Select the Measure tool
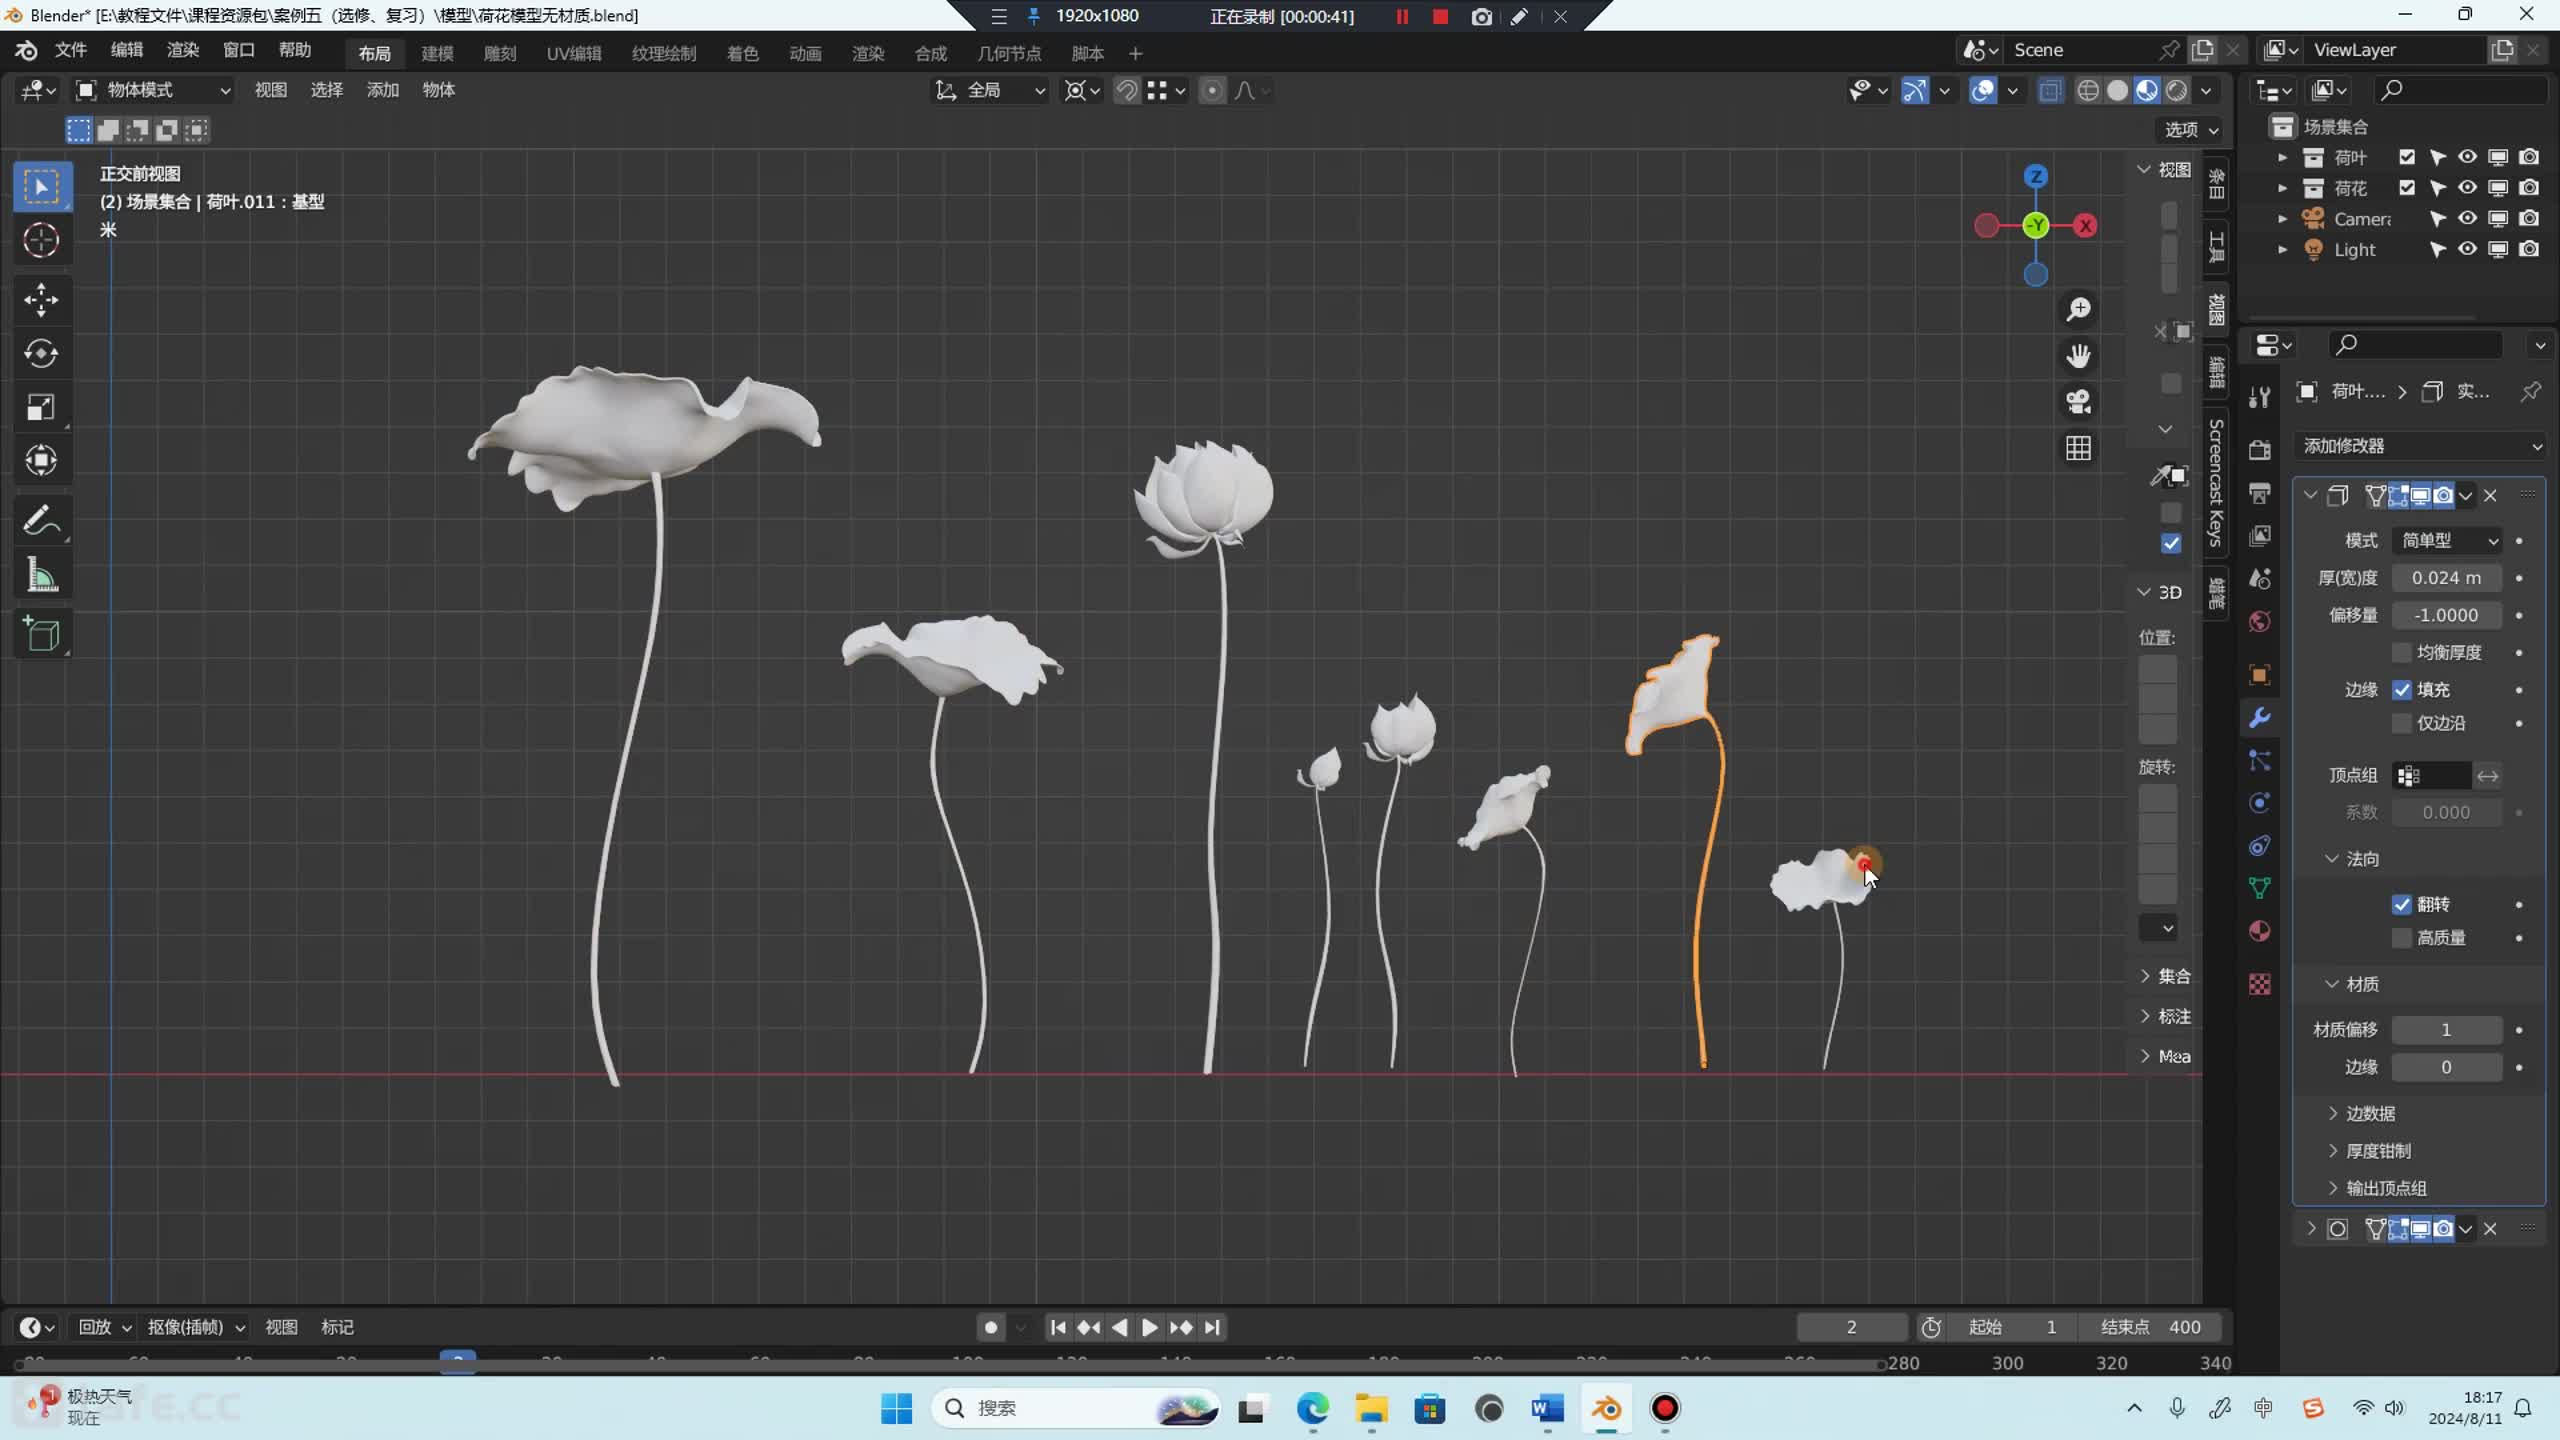 coord(41,575)
